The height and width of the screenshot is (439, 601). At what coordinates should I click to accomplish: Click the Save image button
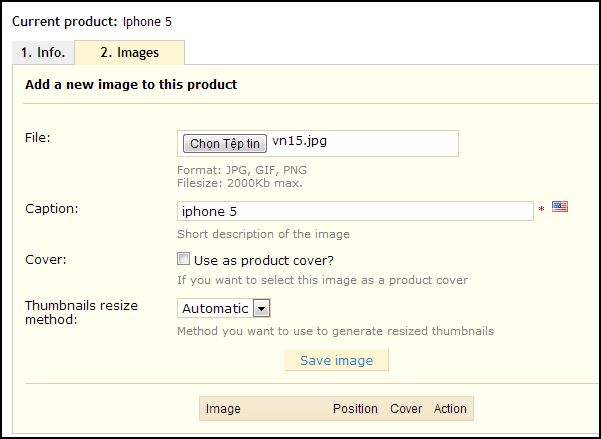[336, 361]
